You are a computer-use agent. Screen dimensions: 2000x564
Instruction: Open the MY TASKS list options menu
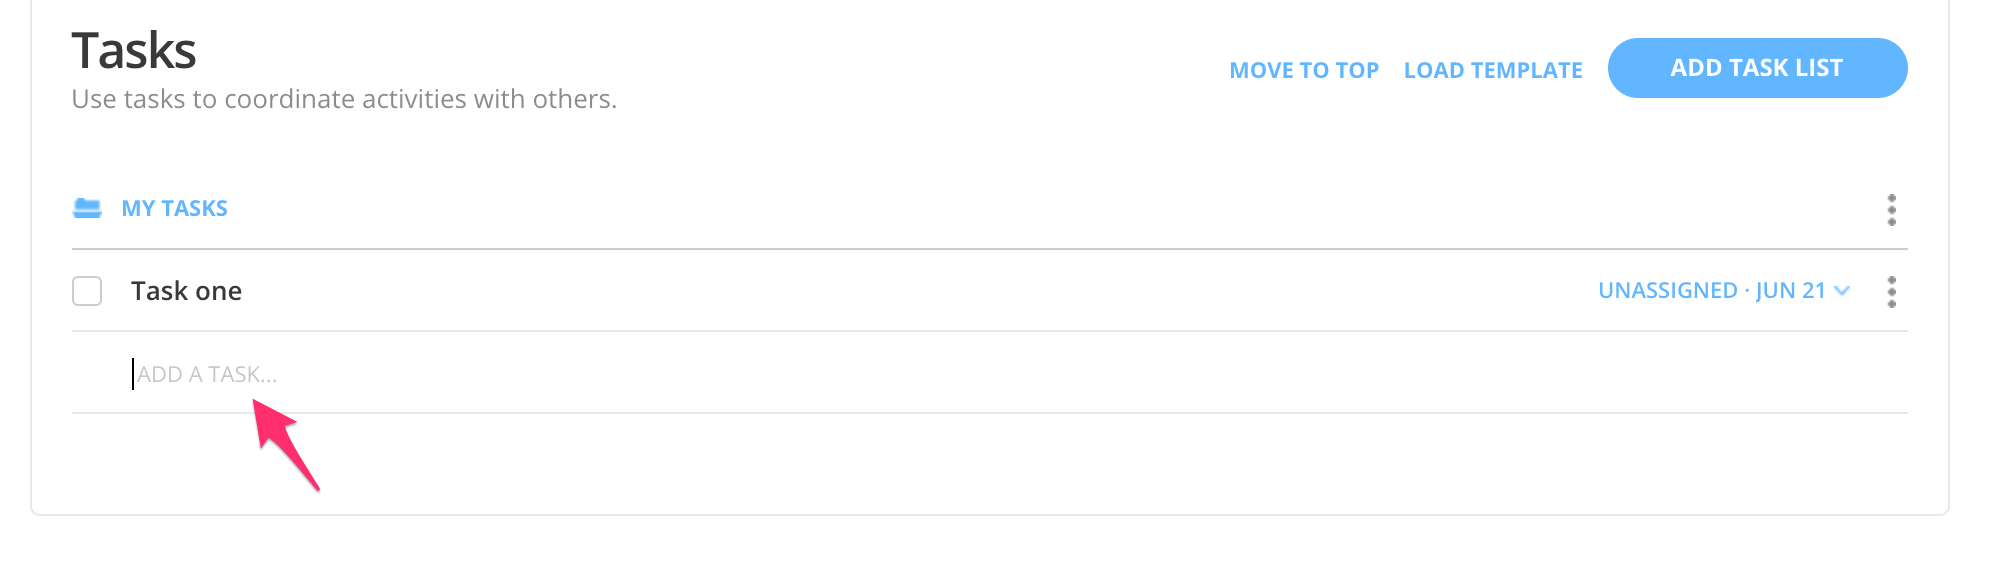[1891, 210]
